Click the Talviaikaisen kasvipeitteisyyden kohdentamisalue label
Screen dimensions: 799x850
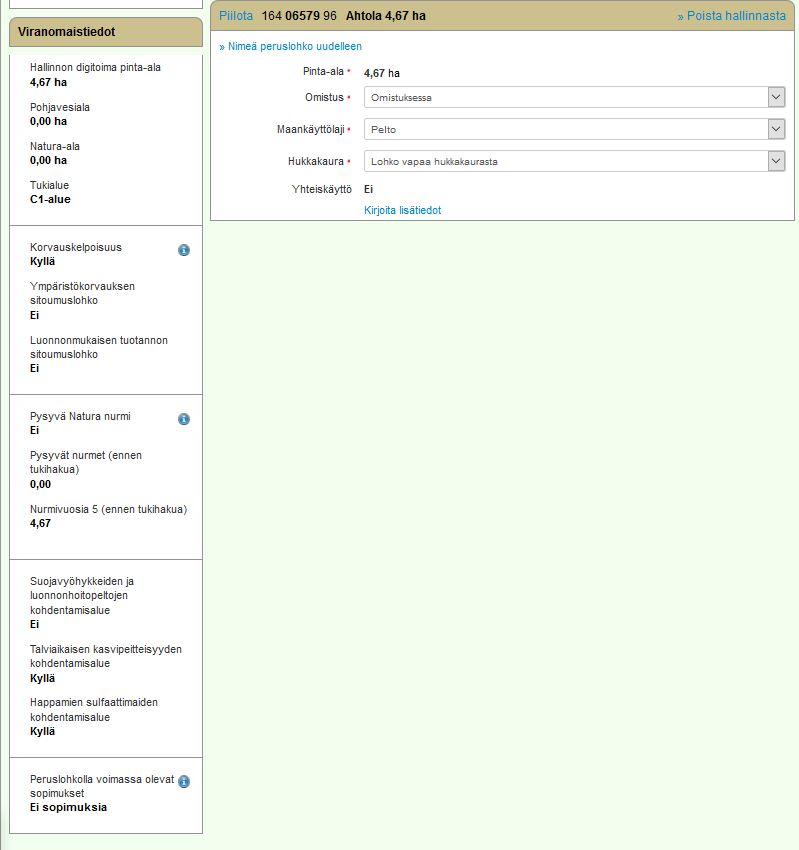105,656
